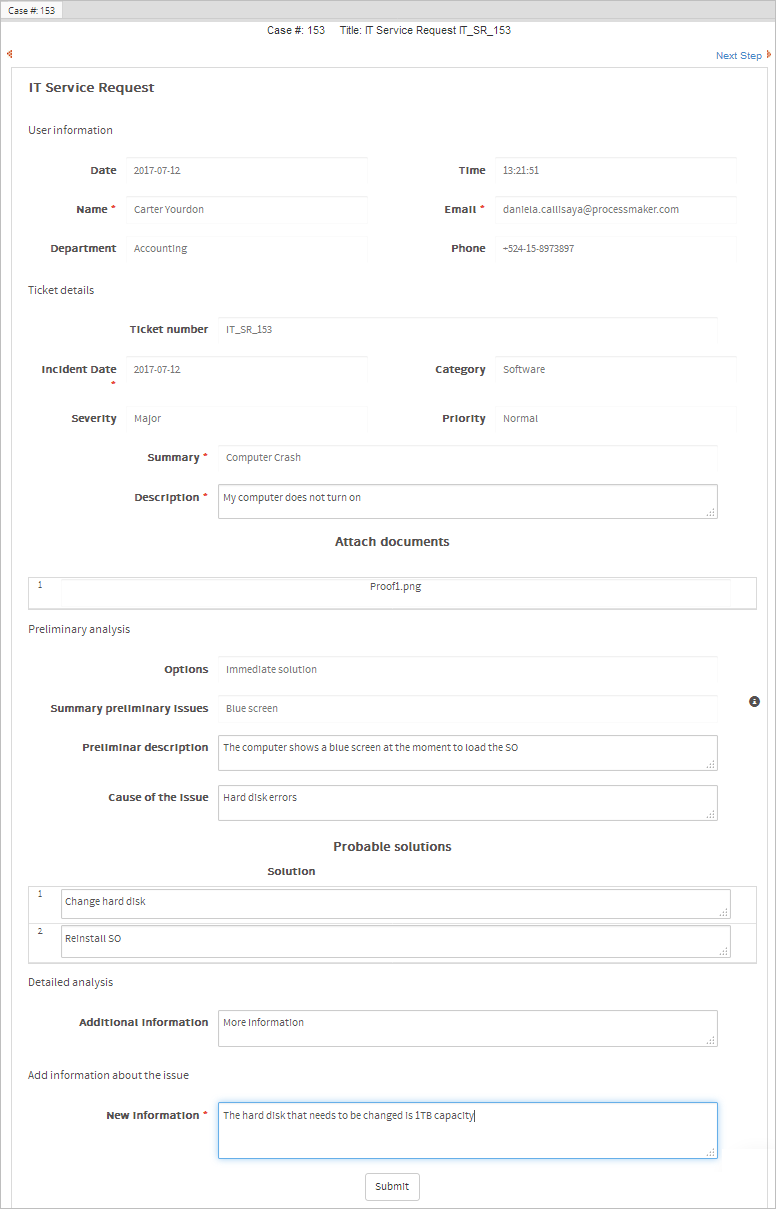Click the info icon beside Summary preliminary issues

pos(755,702)
